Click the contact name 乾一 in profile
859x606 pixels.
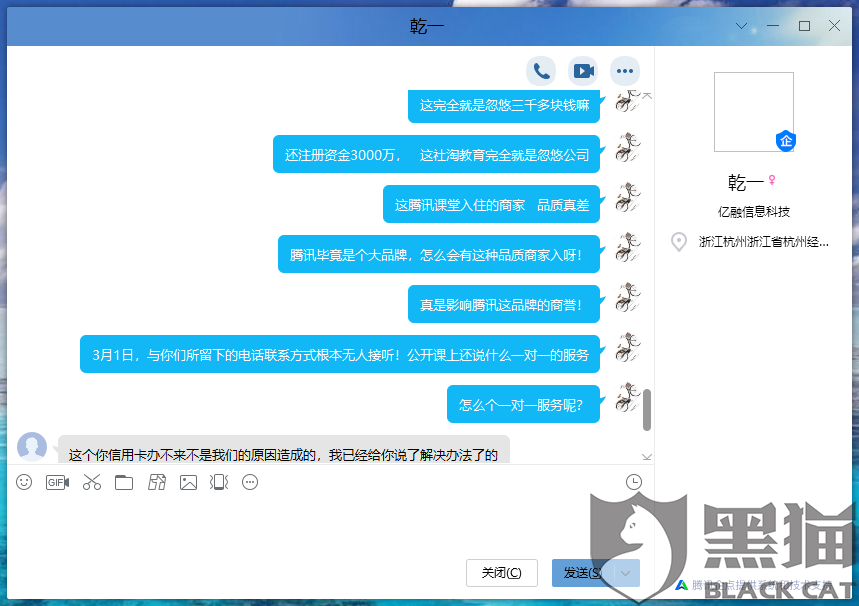point(745,182)
